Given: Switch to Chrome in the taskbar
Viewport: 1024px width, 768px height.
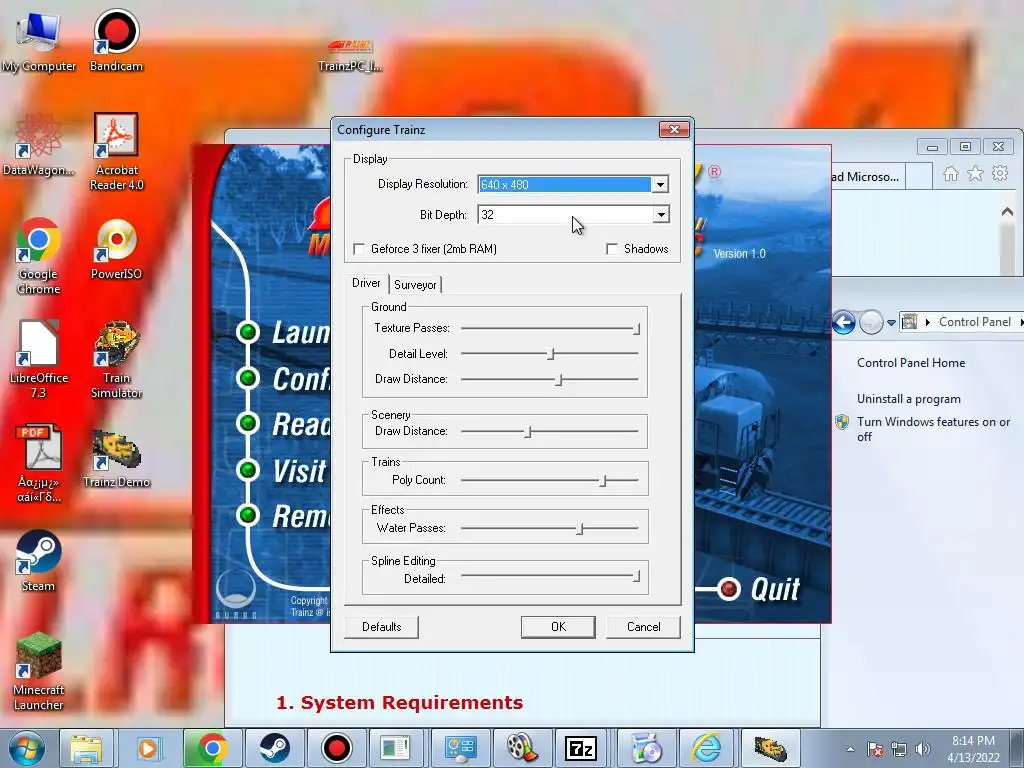Looking at the screenshot, I should tap(212, 748).
